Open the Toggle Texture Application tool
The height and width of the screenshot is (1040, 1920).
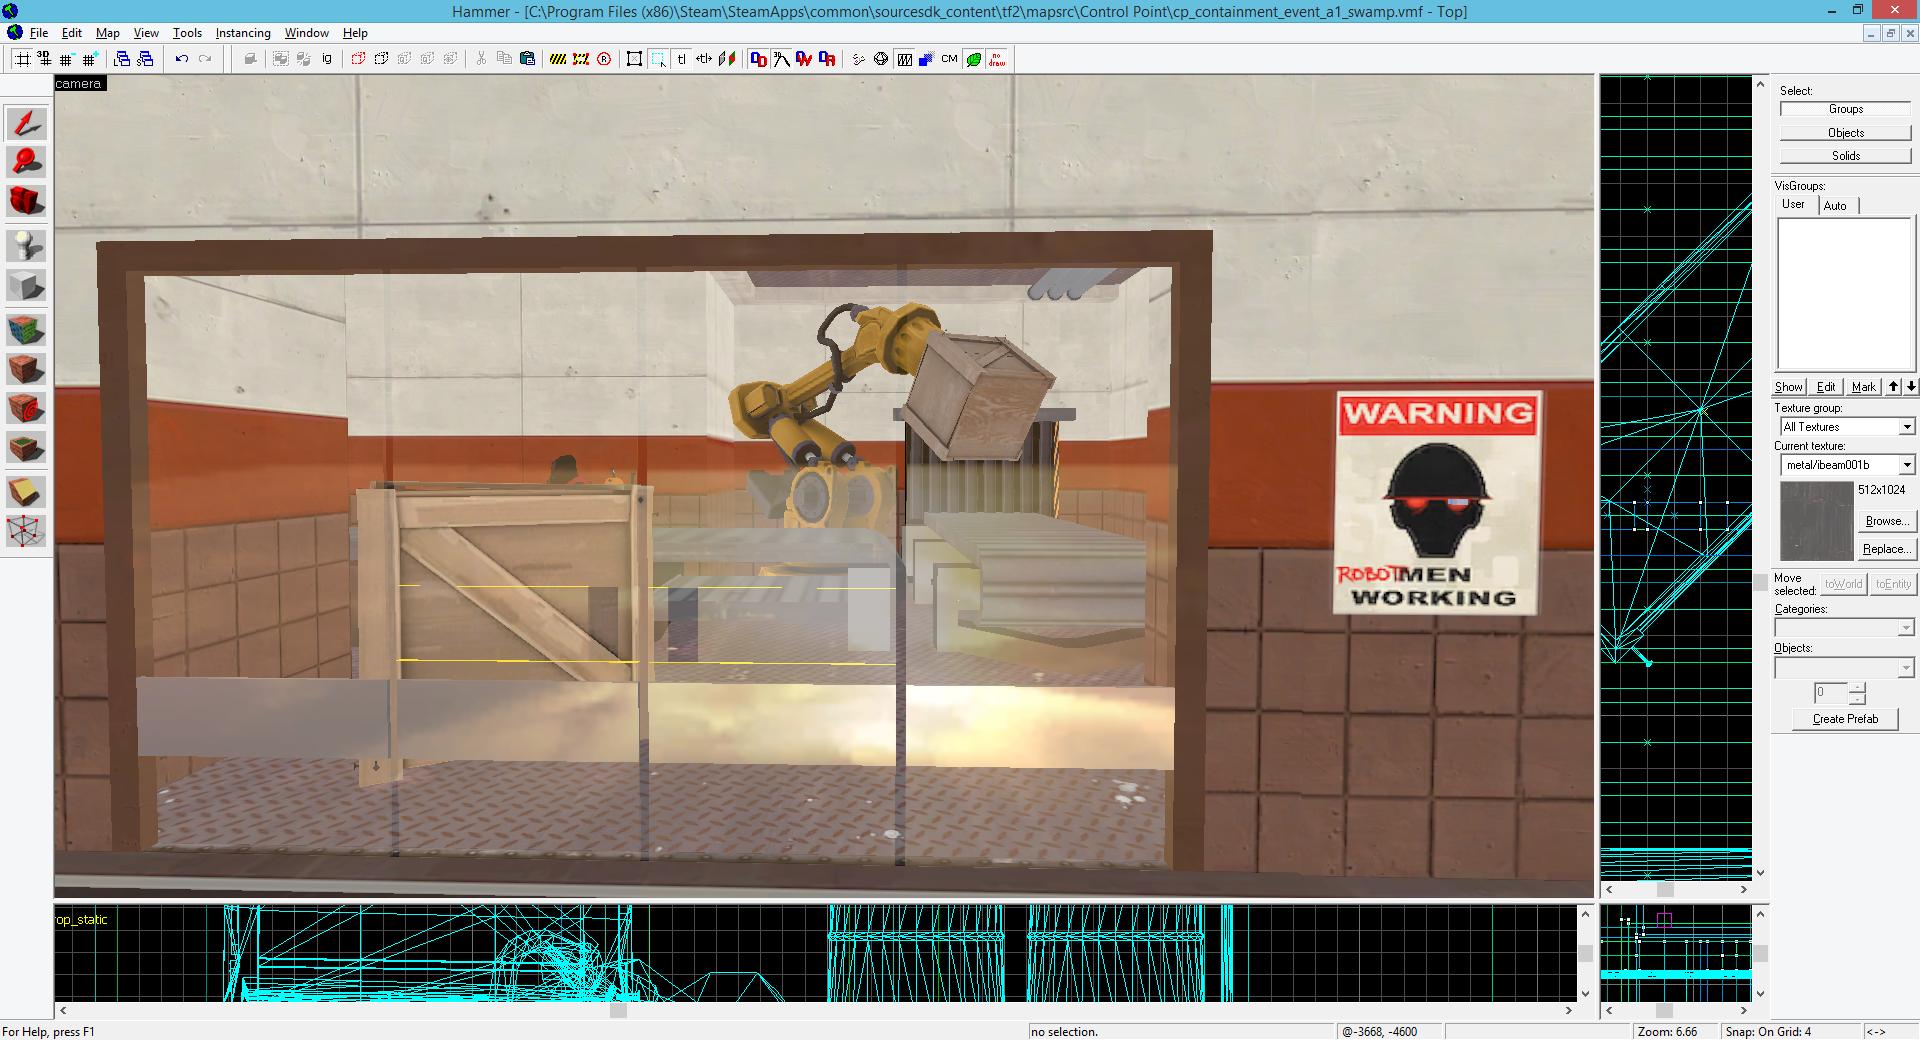[x=26, y=330]
